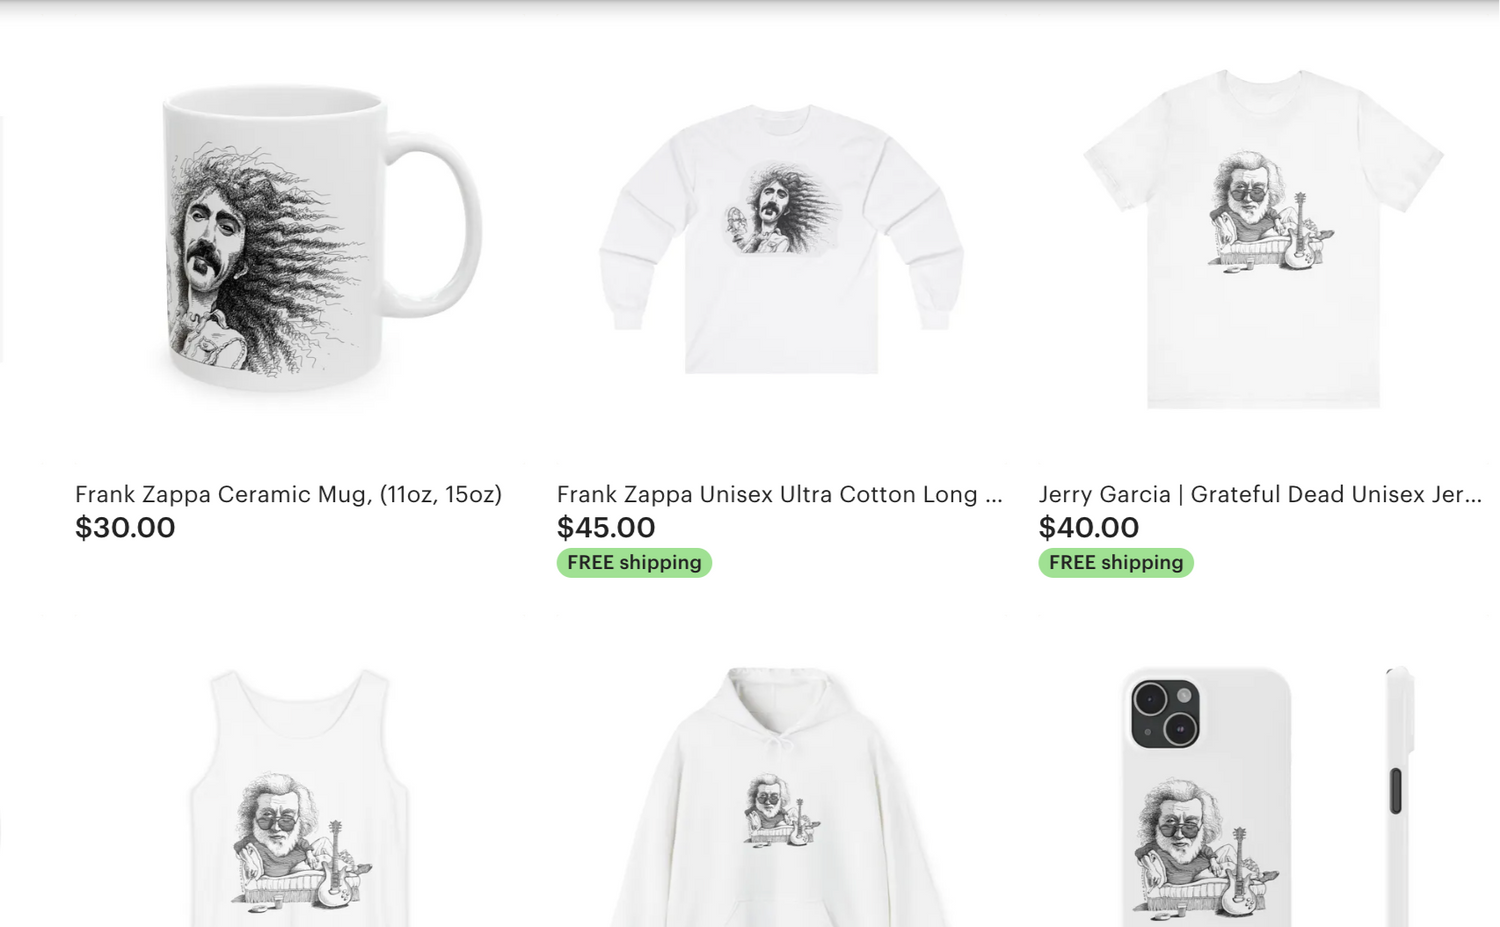Open the Jerry Garcia white t-shirt image

(x=1263, y=239)
